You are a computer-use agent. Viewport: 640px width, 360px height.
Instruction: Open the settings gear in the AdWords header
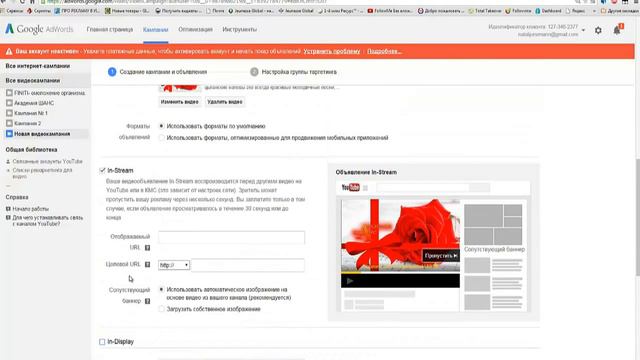598,30
